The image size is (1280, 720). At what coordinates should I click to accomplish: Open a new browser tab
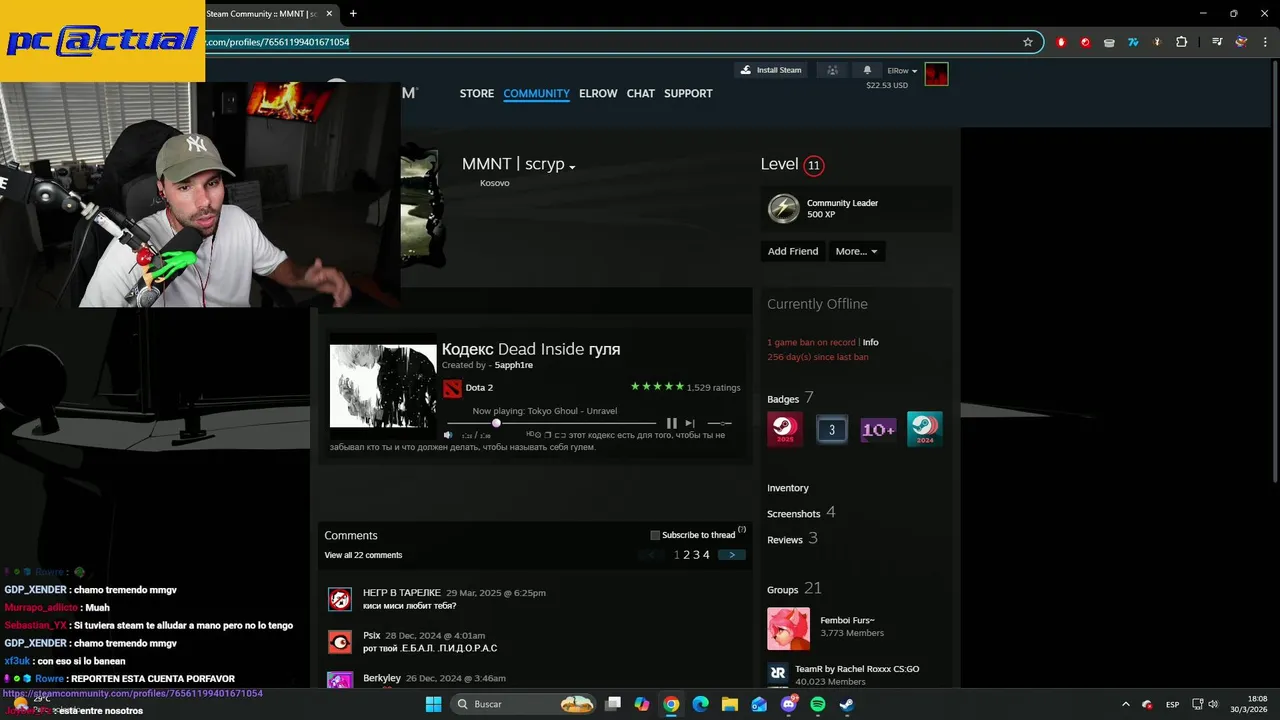pos(353,13)
